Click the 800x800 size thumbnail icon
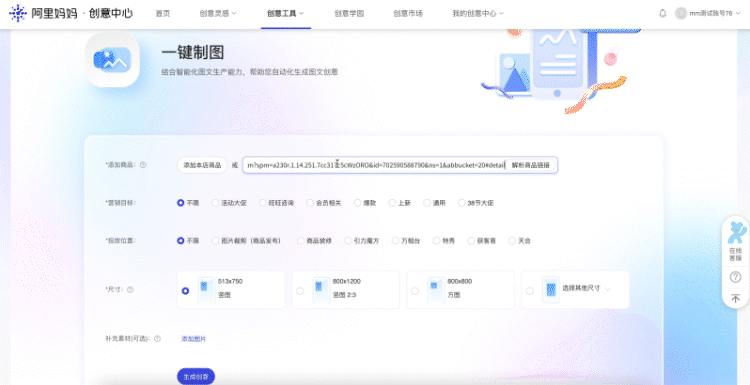 coord(436,290)
